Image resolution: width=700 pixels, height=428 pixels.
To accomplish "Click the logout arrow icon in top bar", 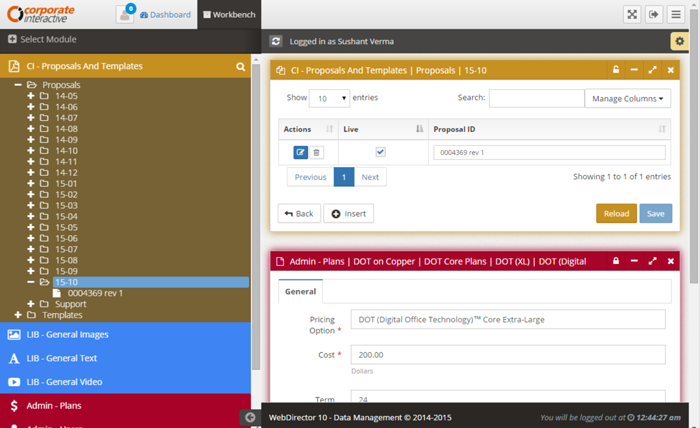I will tap(655, 14).
